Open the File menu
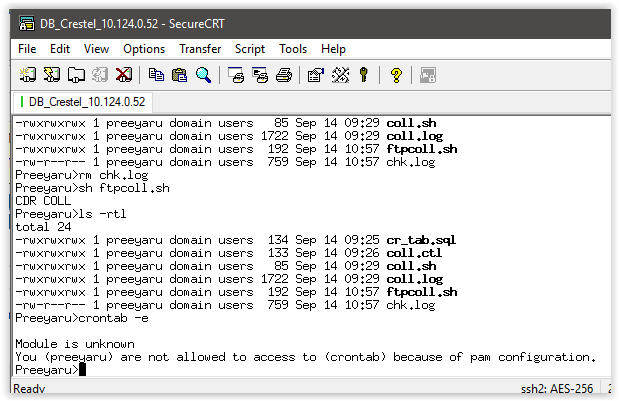 tap(27, 48)
